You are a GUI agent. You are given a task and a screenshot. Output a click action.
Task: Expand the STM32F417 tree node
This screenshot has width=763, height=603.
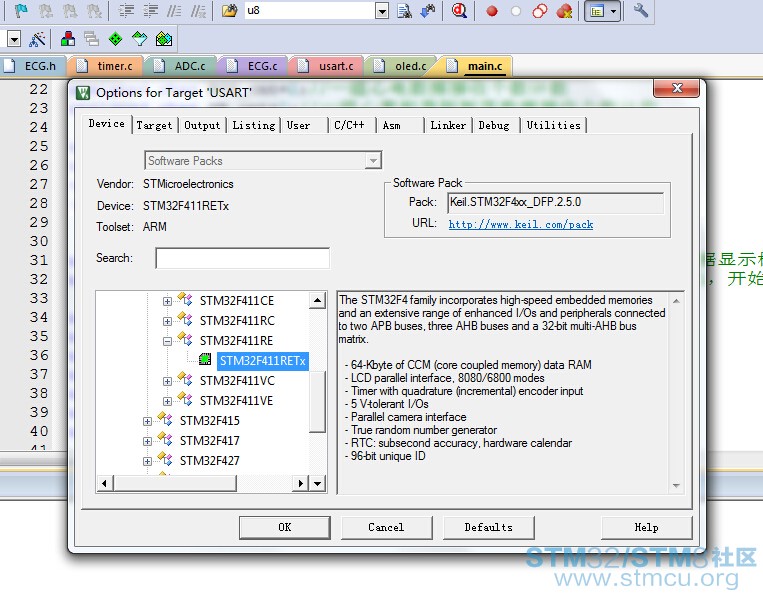pyautogui.click(x=147, y=441)
